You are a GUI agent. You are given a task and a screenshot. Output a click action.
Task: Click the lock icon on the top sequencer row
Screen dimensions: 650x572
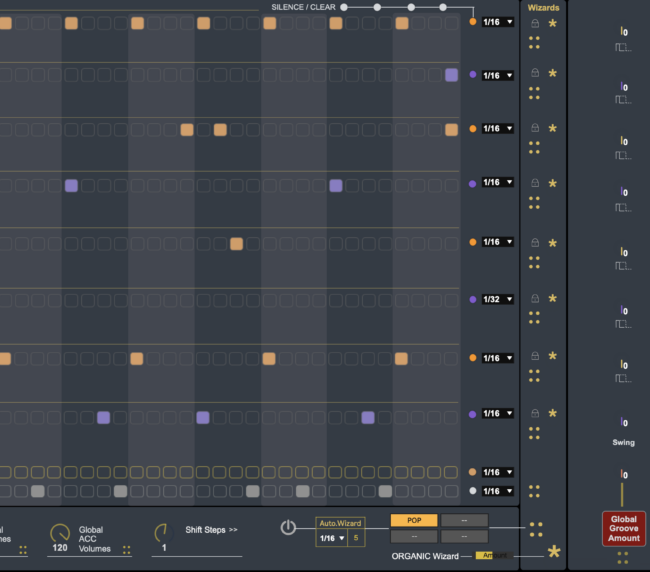pos(535,24)
